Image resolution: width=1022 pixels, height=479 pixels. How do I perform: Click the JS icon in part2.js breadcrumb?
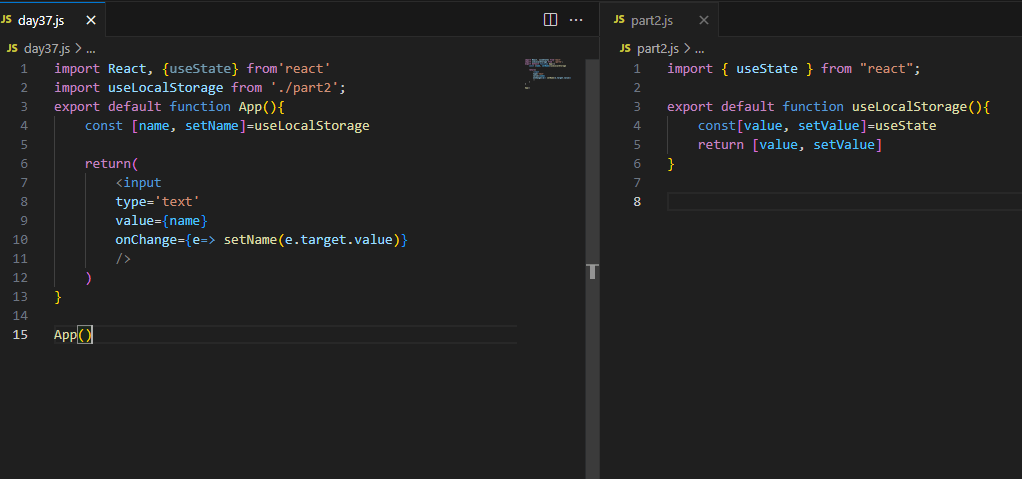coord(625,48)
